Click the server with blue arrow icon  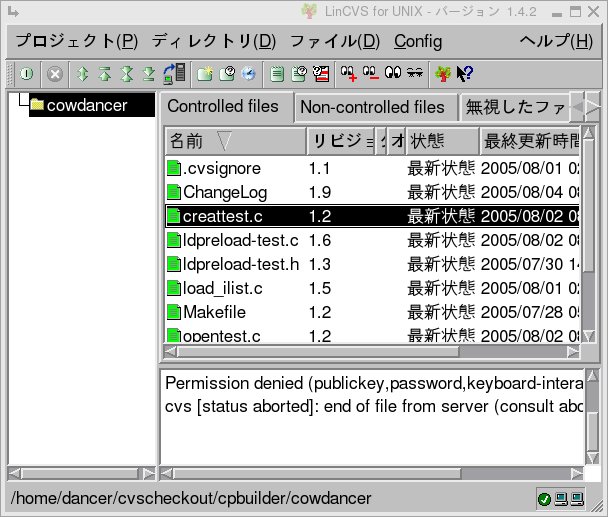(174, 73)
